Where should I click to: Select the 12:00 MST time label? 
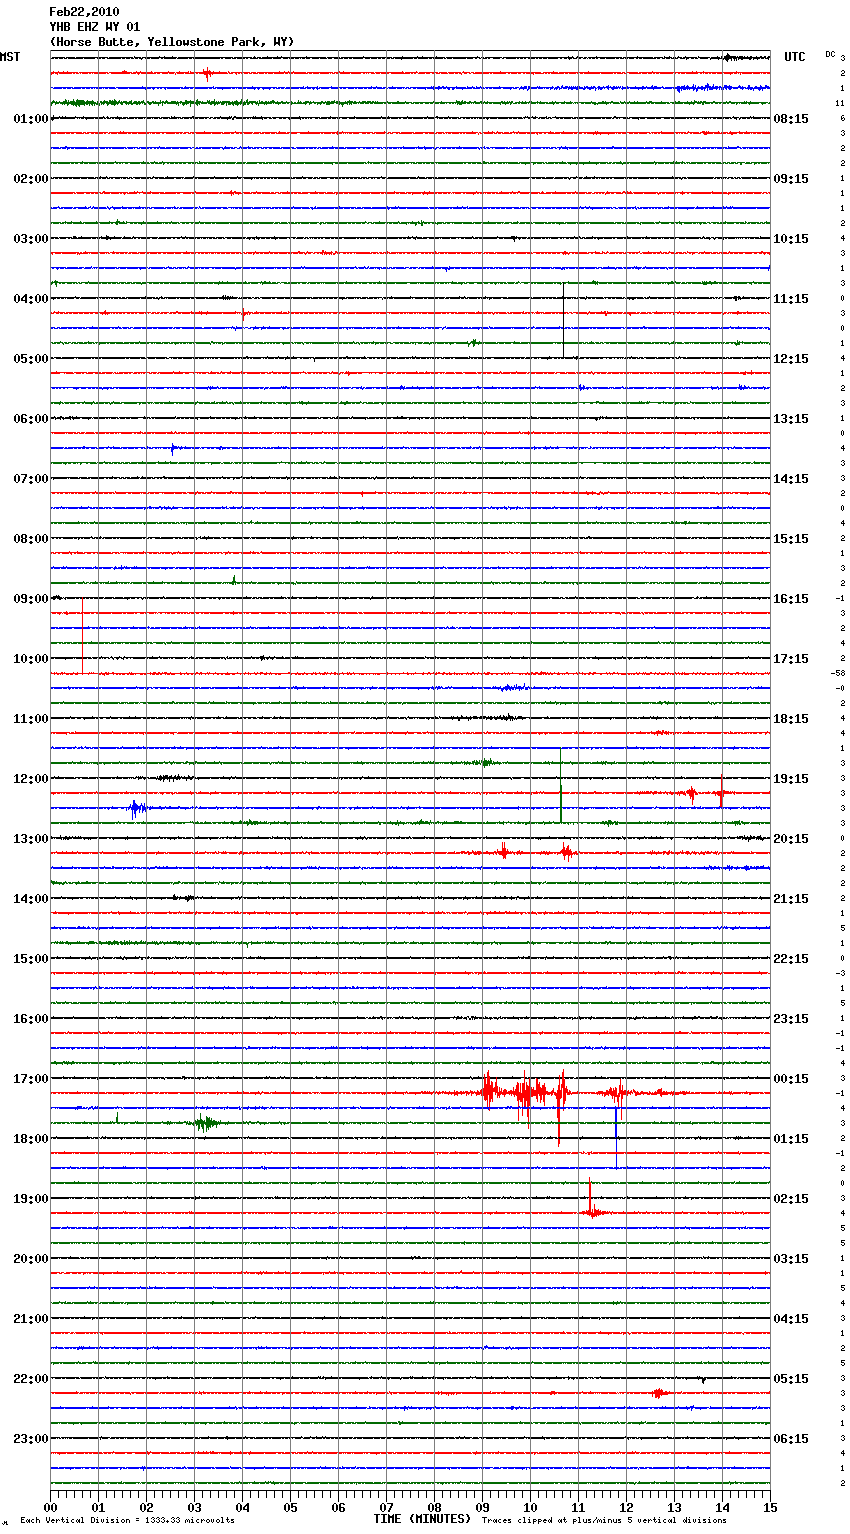tap(30, 779)
